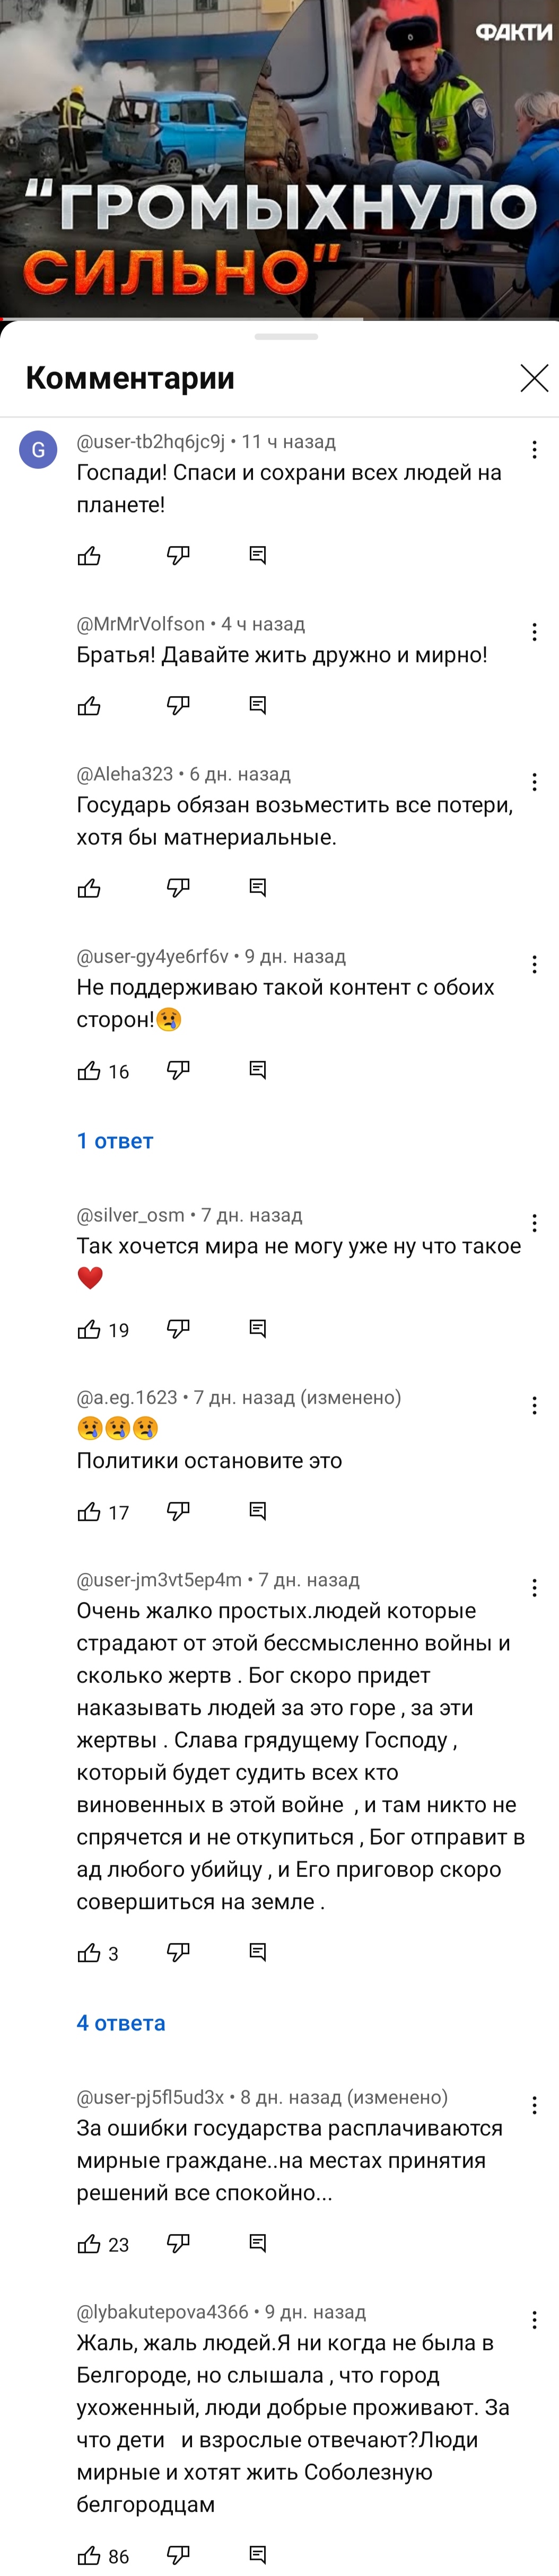
Task: Like @lybakutepova4366's comment with 86 likes
Action: (89, 2555)
